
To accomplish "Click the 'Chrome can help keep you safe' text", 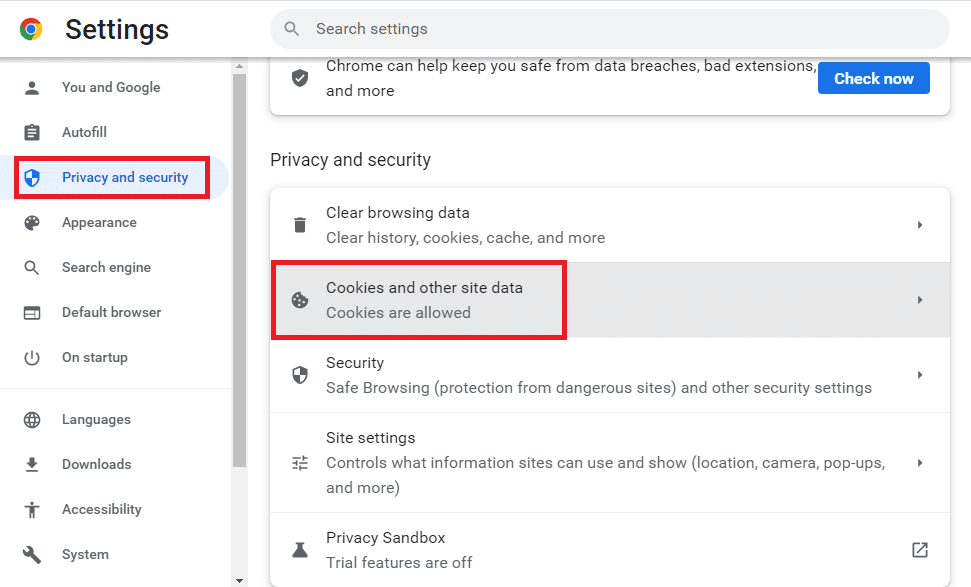I will (571, 78).
